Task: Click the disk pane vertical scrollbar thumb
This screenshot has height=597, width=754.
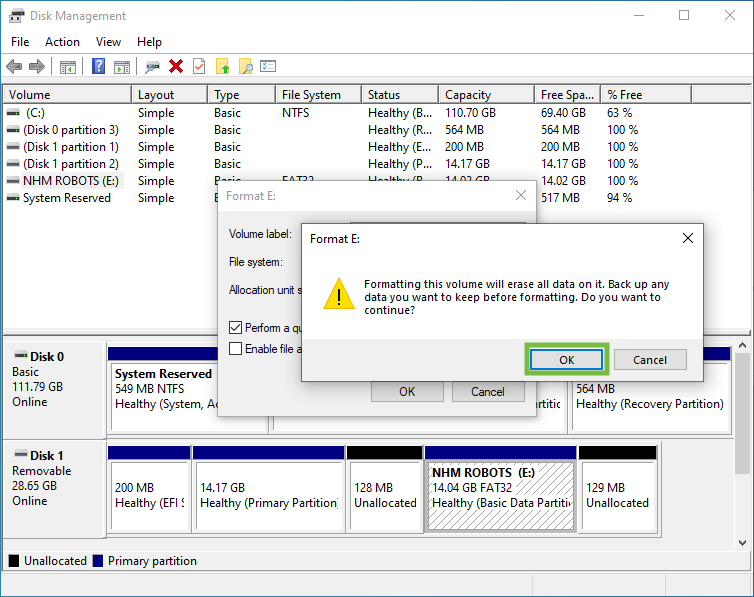Action: (x=742, y=413)
